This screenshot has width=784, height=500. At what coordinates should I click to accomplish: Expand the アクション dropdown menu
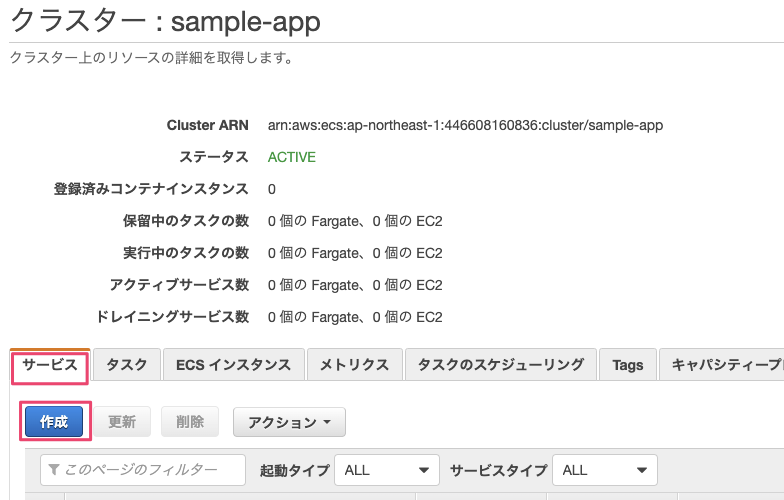(x=289, y=422)
